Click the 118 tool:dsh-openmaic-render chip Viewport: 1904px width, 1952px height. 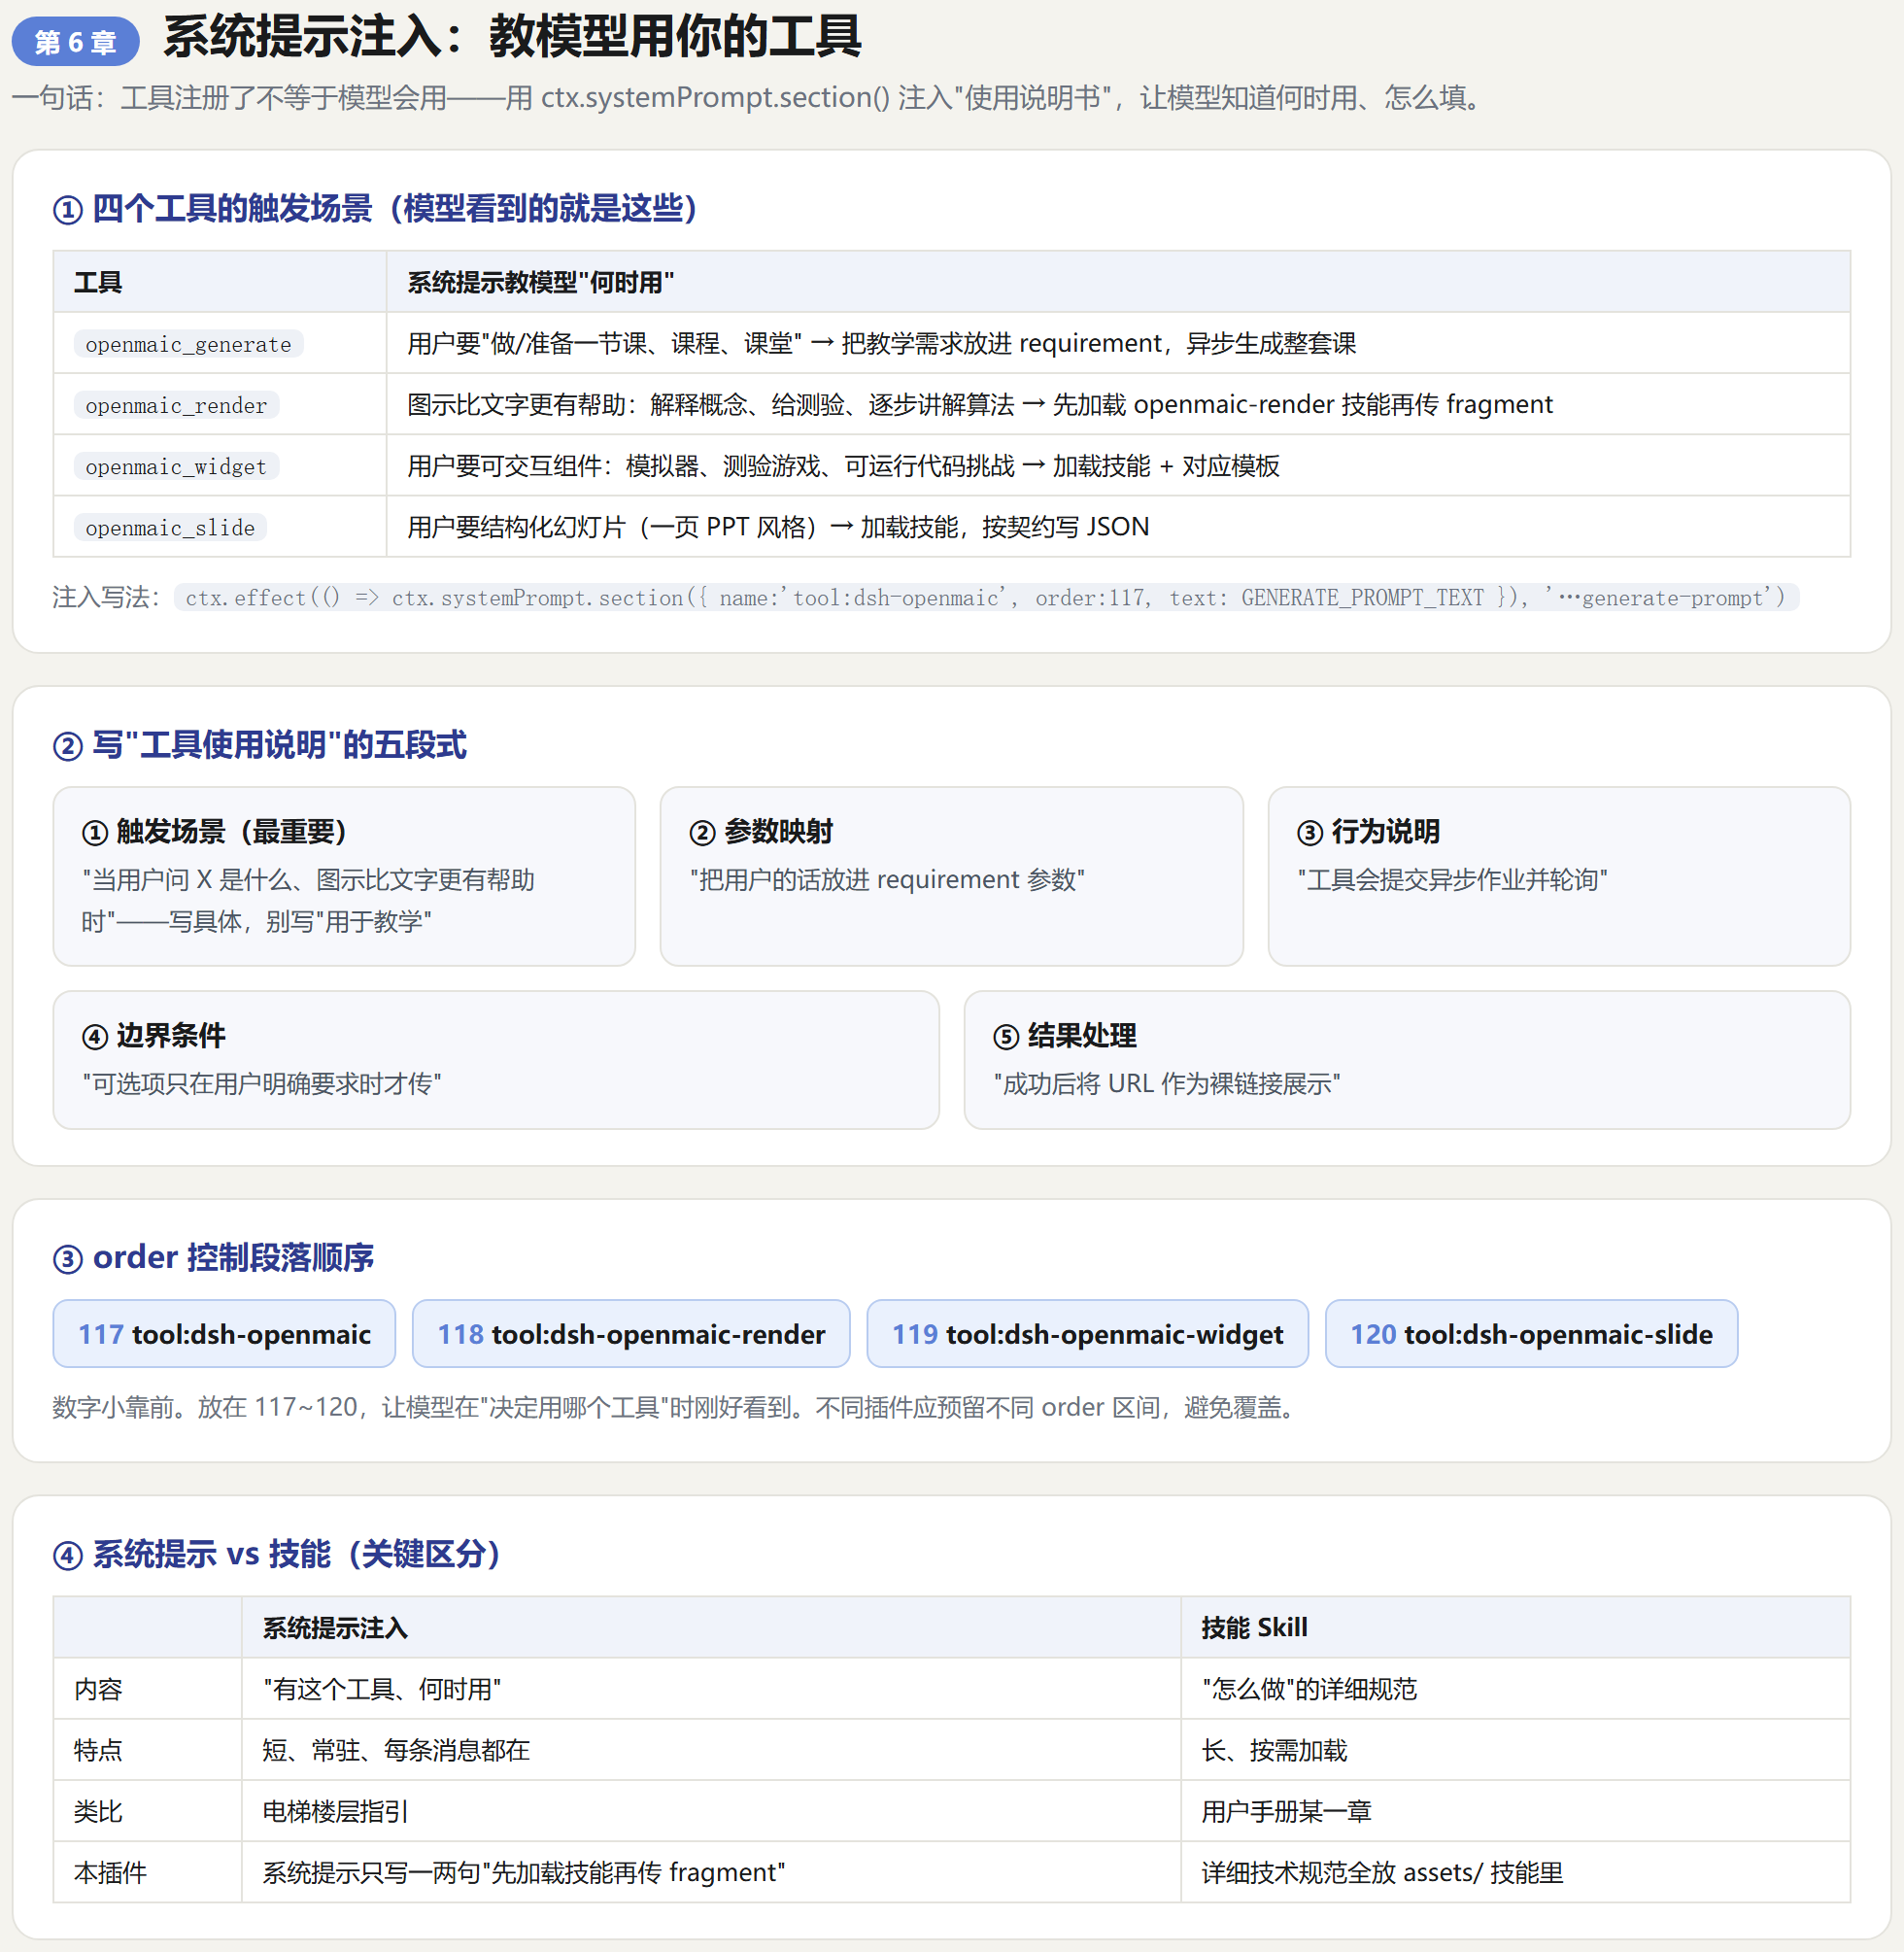click(x=631, y=1333)
